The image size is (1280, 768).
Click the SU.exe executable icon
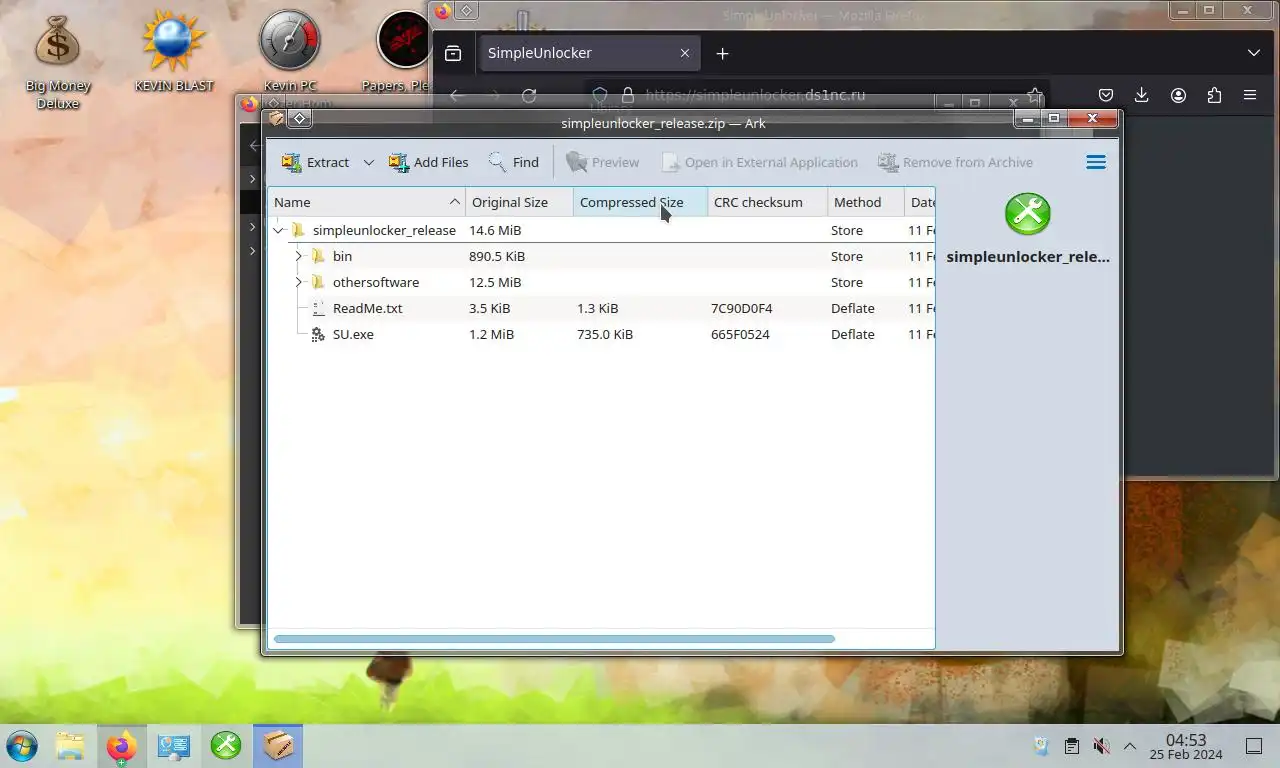pyautogui.click(x=318, y=334)
